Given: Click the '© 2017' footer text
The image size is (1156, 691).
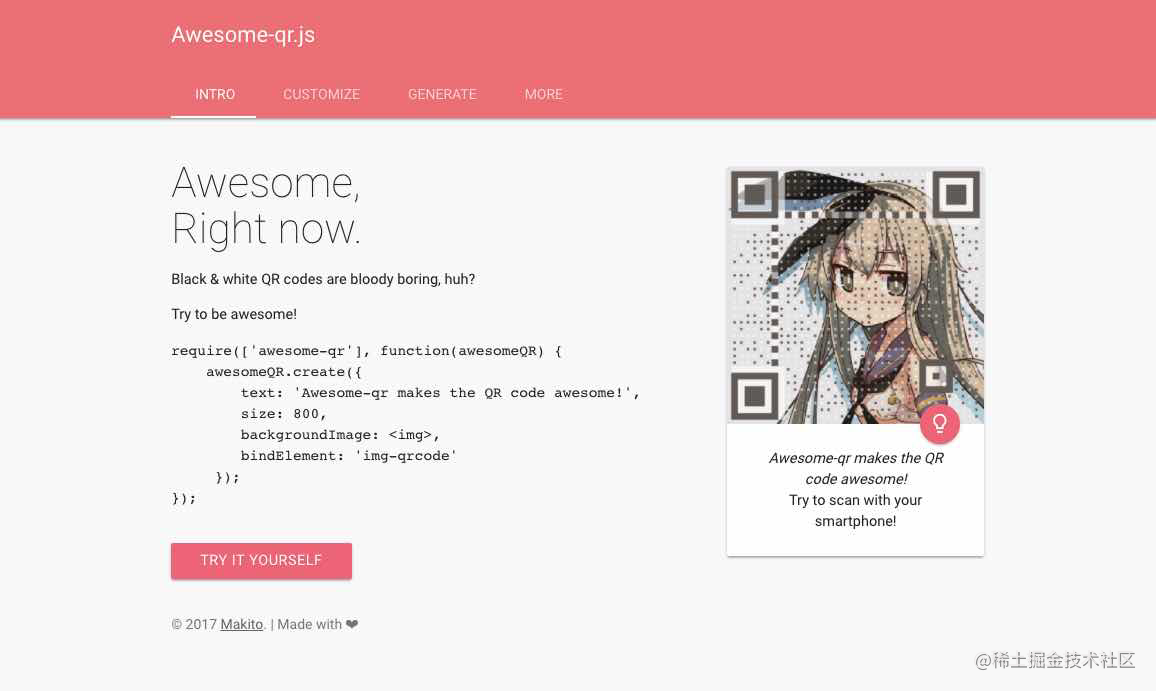Looking at the screenshot, I should [x=194, y=624].
